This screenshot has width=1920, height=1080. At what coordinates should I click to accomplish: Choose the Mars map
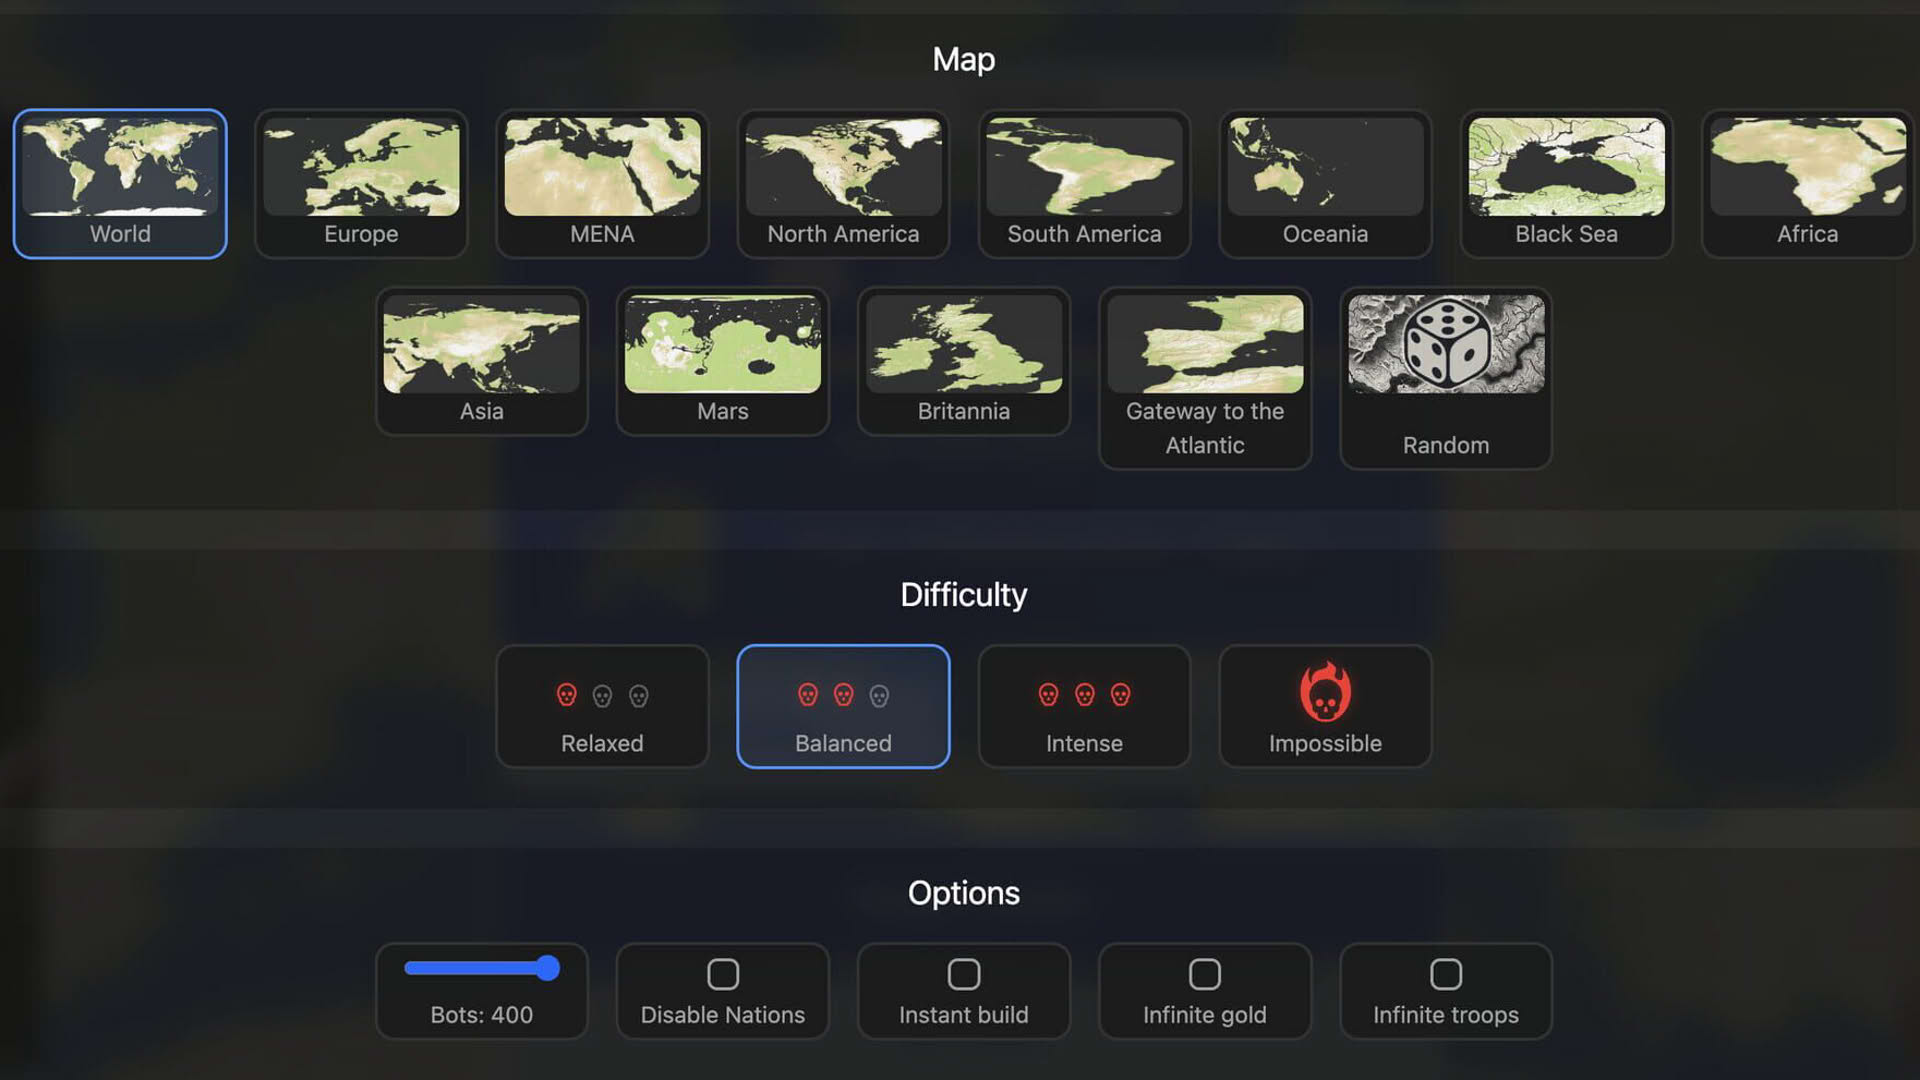[x=722, y=362]
